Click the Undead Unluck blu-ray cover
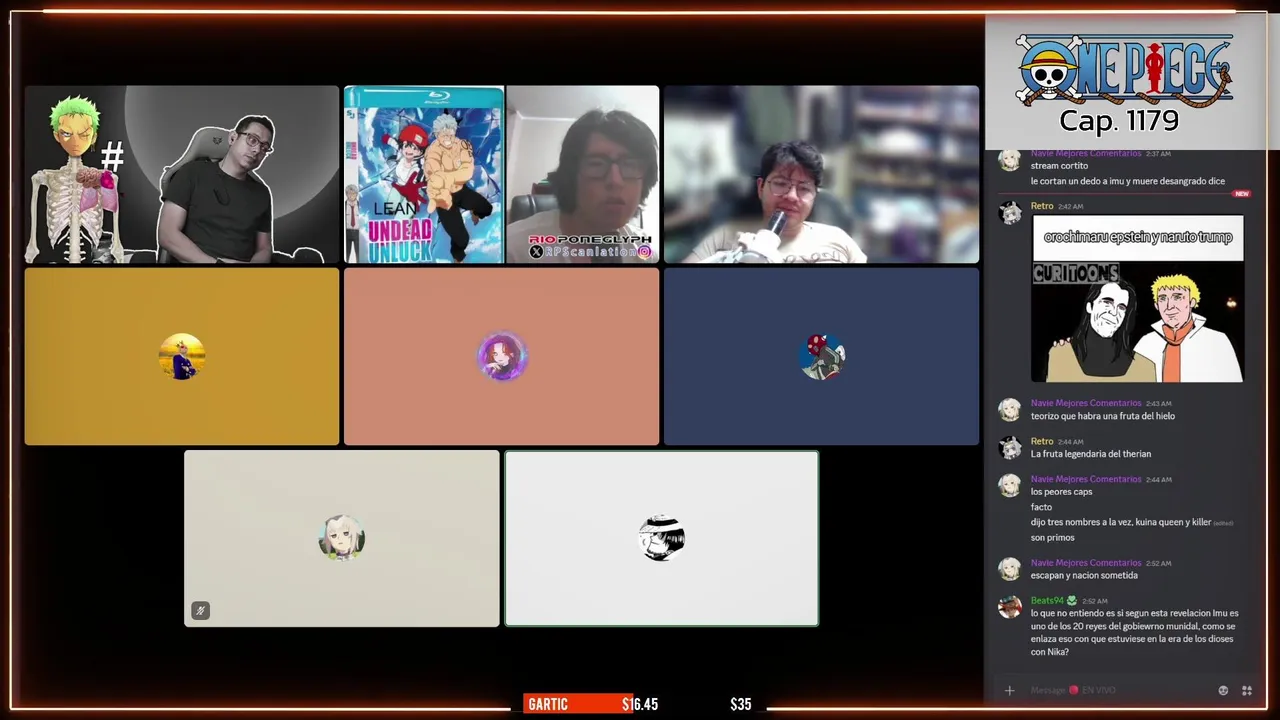Image resolution: width=1280 pixels, height=720 pixels. [424, 175]
